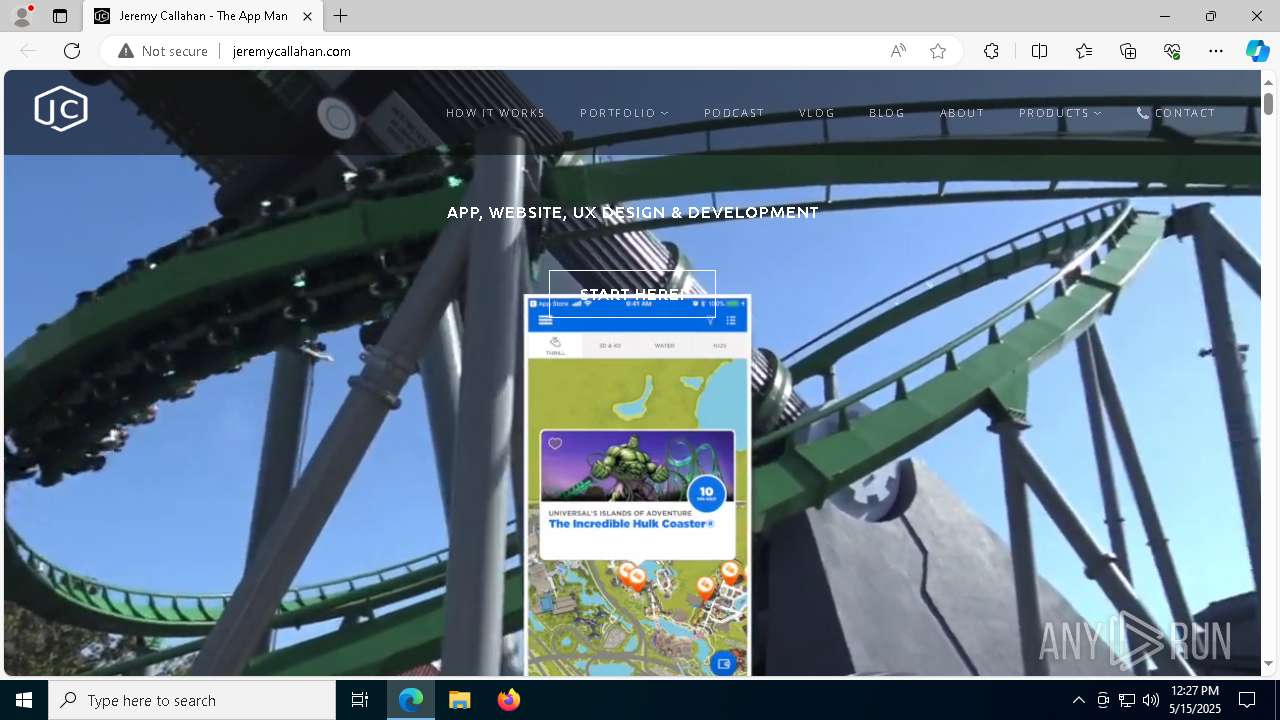Open Task View on the taskbar
Image resolution: width=1280 pixels, height=720 pixels.
pyautogui.click(x=360, y=700)
